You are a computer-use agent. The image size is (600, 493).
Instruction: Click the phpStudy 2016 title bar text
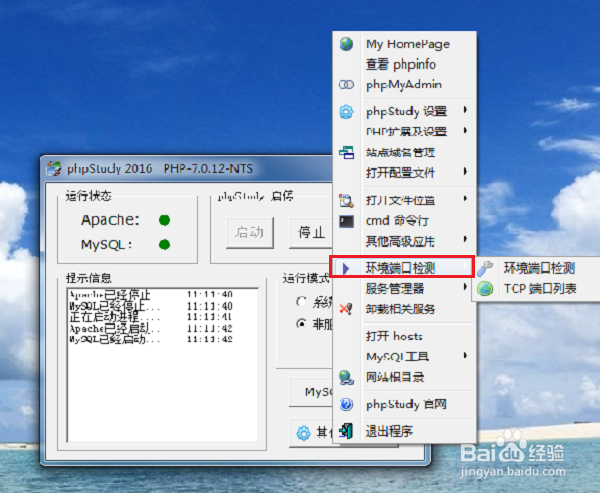[160, 169]
